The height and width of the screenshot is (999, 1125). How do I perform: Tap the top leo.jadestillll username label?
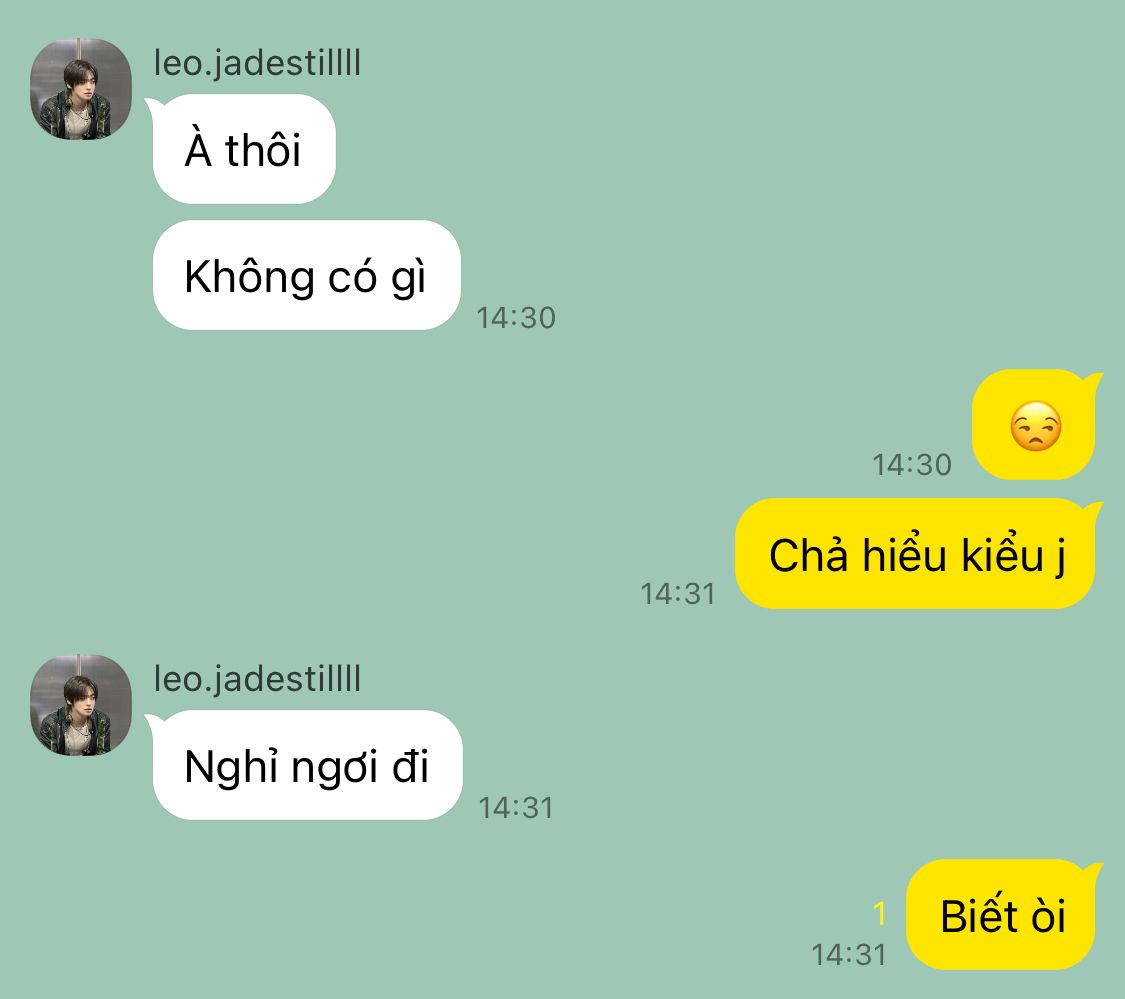pos(257,62)
